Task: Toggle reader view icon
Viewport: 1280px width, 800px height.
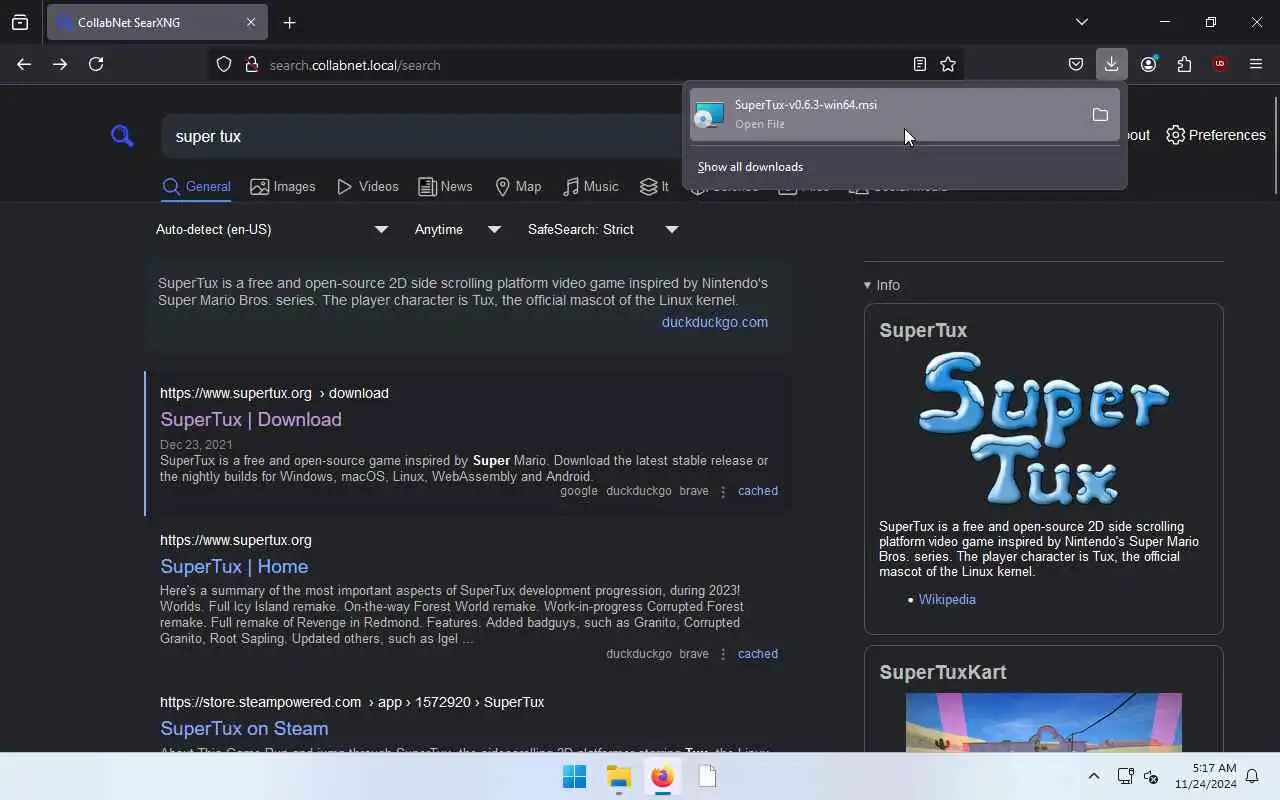Action: (920, 64)
